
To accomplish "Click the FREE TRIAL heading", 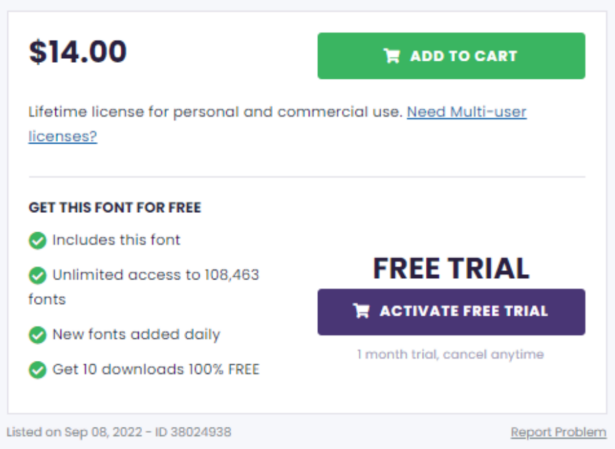I will pyautogui.click(x=451, y=269).
